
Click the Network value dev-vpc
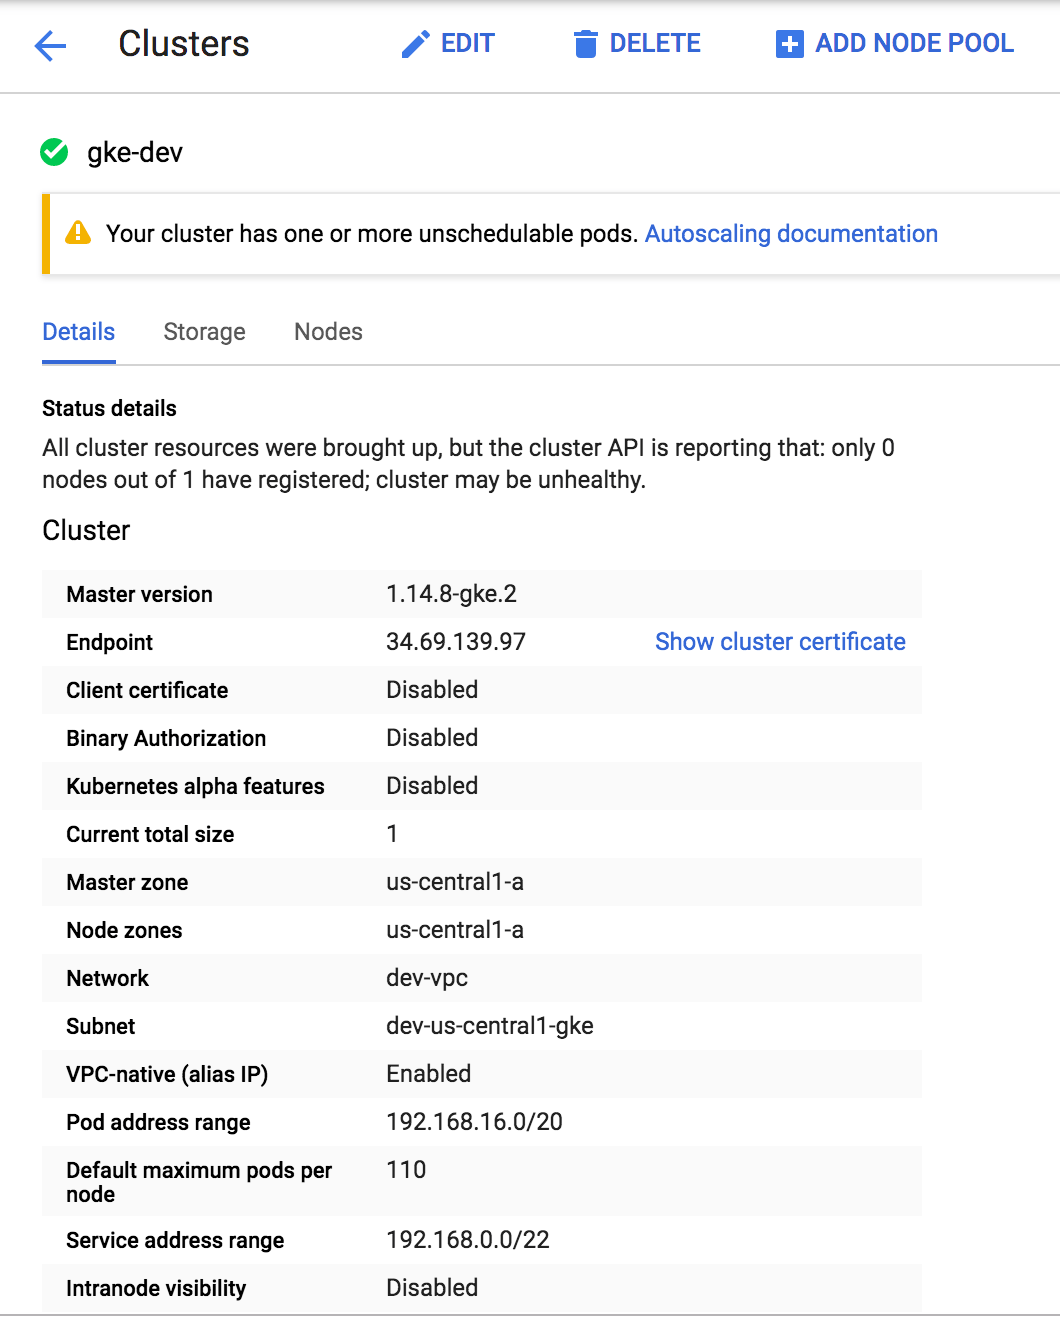pyautogui.click(x=427, y=978)
